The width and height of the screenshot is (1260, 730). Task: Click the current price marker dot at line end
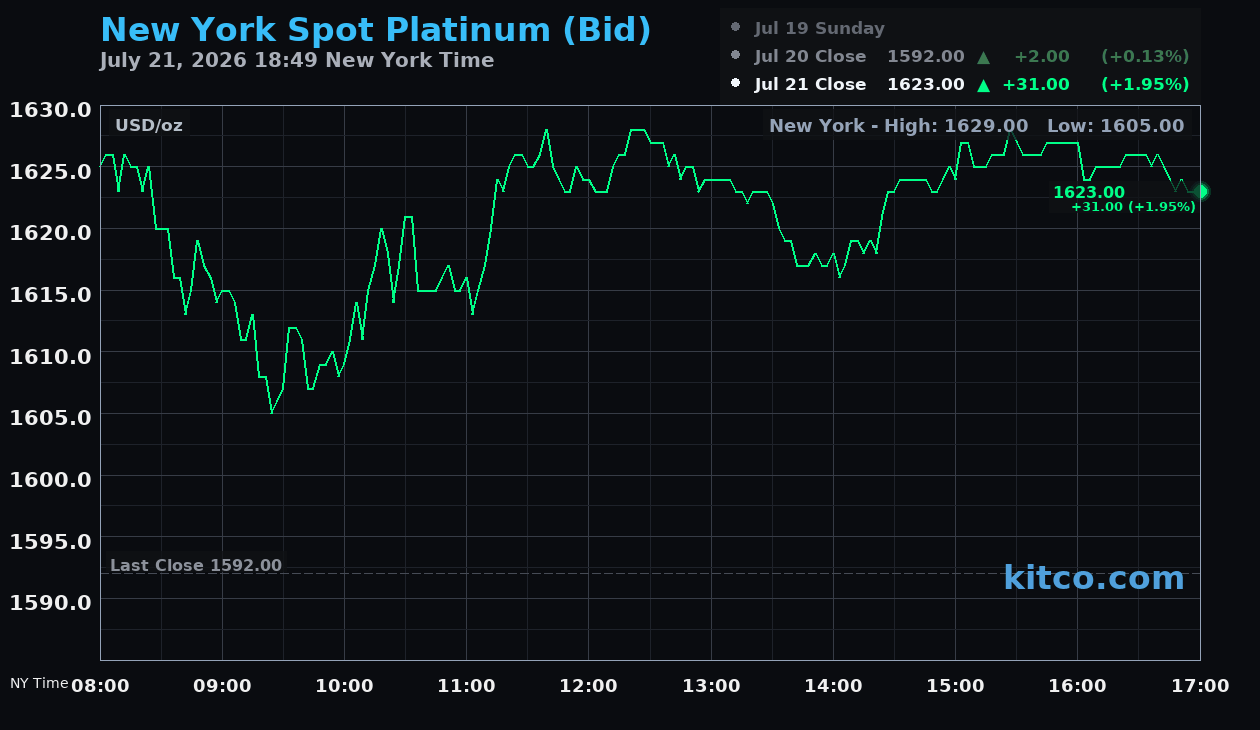[1201, 191]
